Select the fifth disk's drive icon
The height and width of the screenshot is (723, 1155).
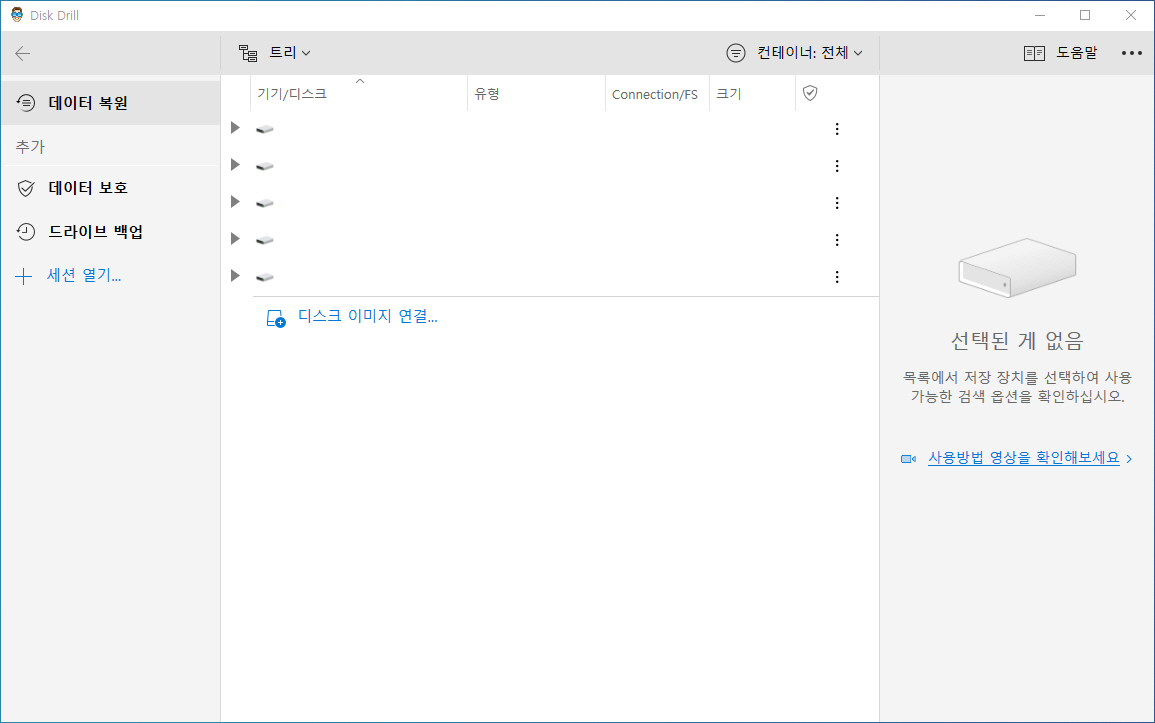coord(264,277)
